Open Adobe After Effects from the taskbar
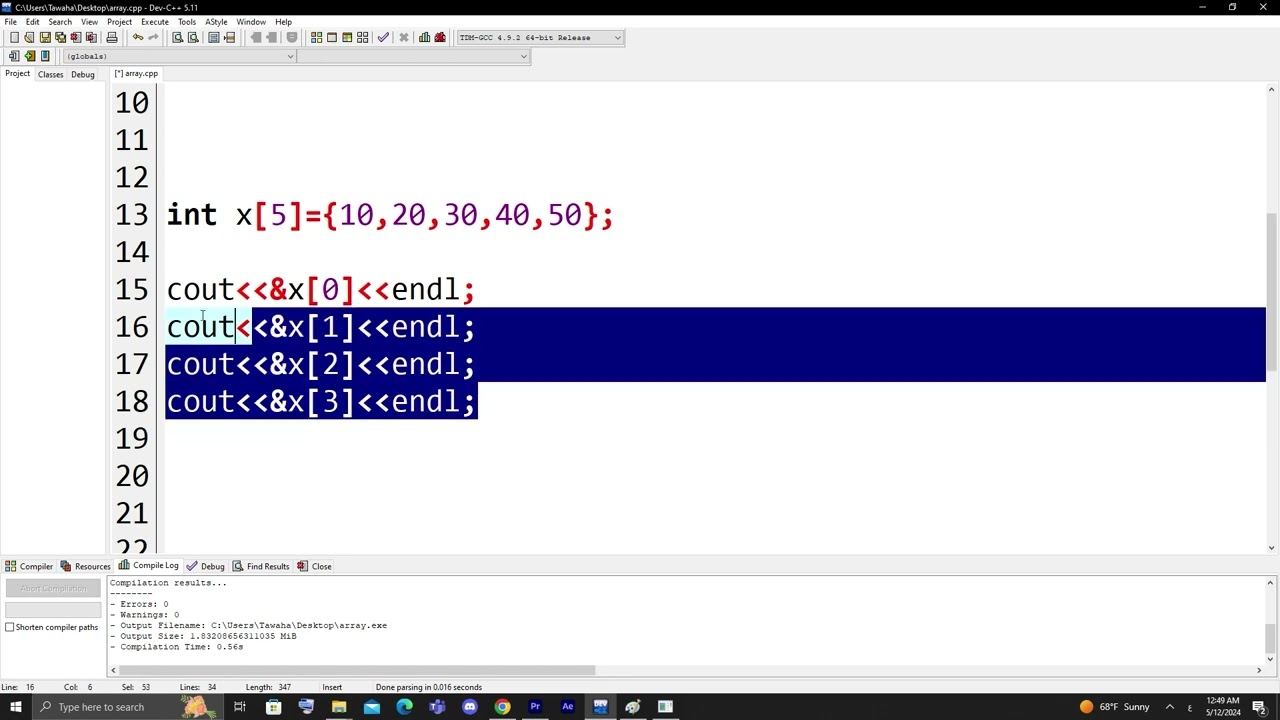This screenshot has width=1280, height=720. pyautogui.click(x=568, y=707)
